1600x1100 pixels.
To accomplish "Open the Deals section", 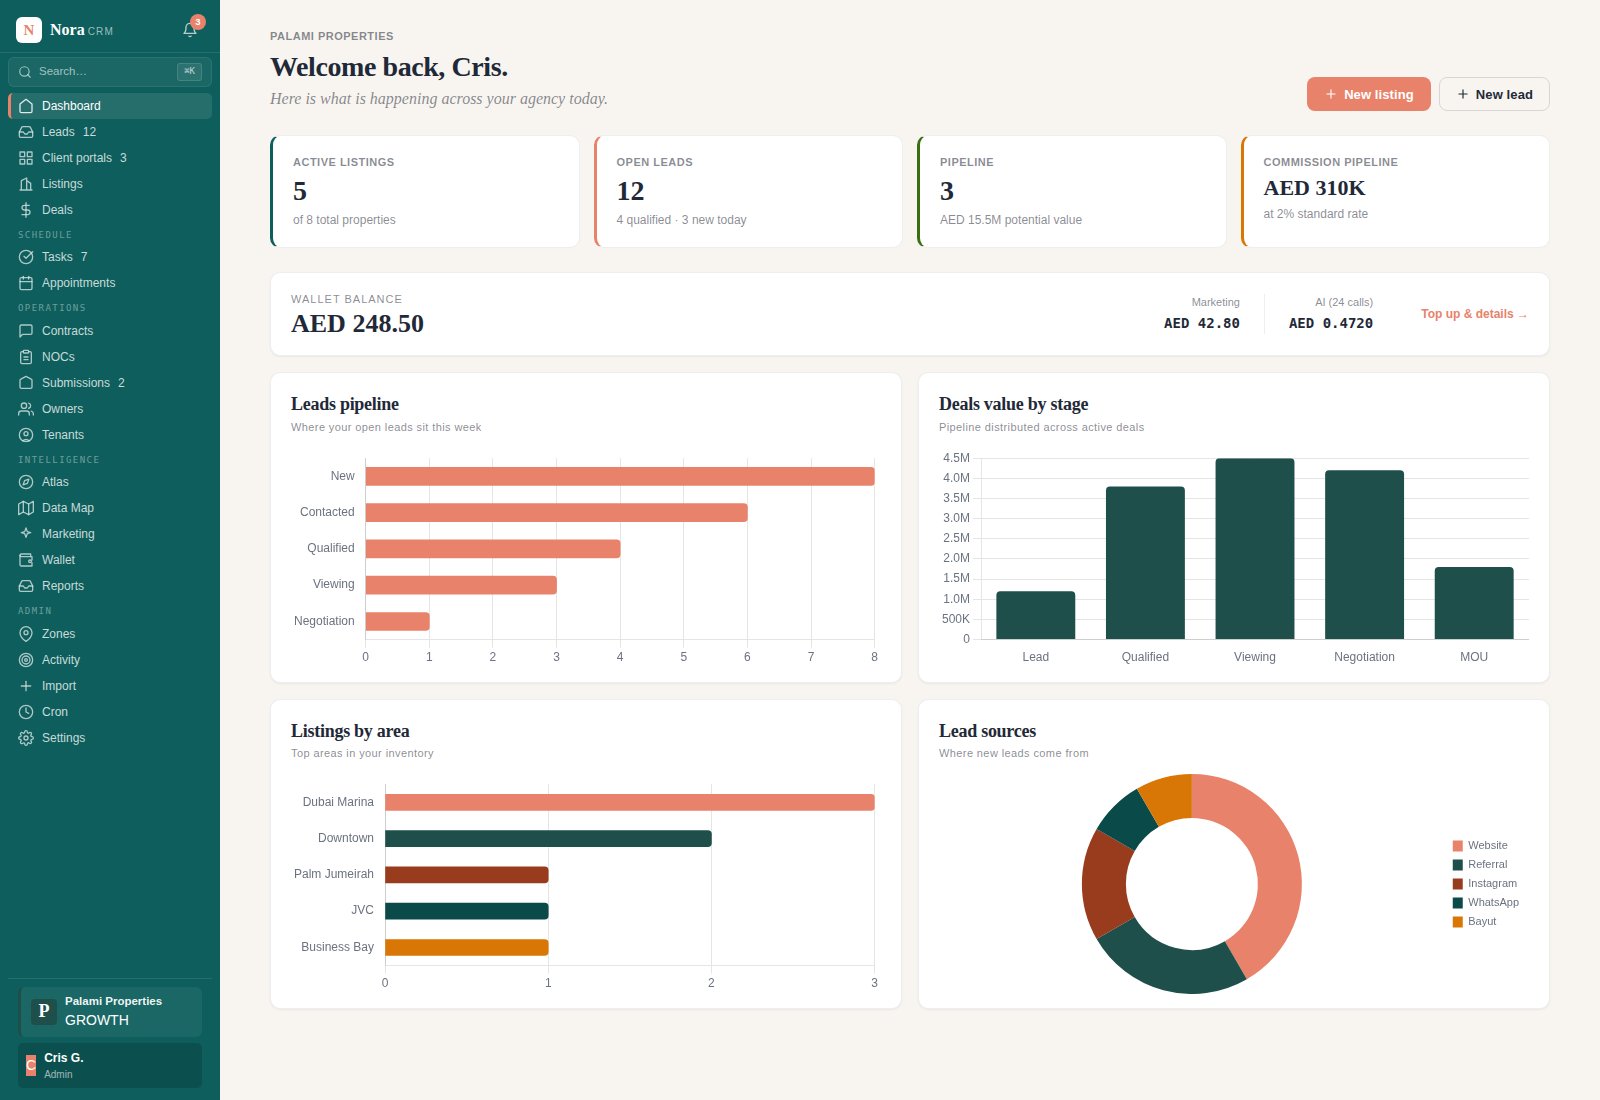I will tap(110, 210).
